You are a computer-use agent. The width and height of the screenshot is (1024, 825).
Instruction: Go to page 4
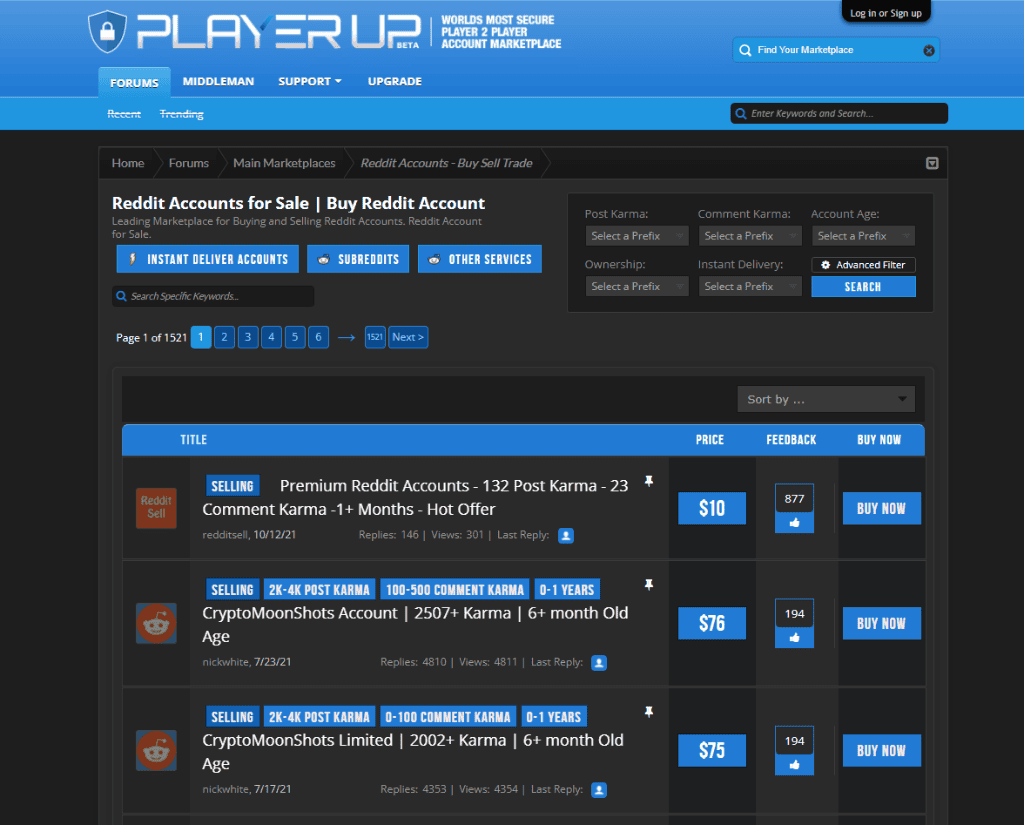pyautogui.click(x=271, y=337)
